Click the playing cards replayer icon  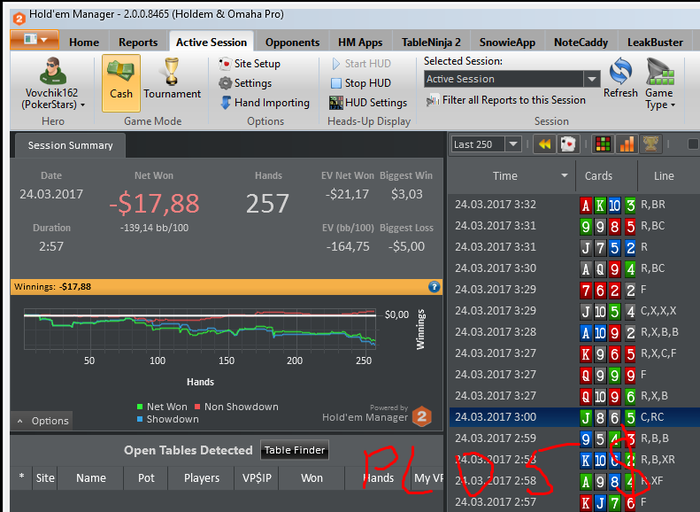pyautogui.click(x=568, y=144)
